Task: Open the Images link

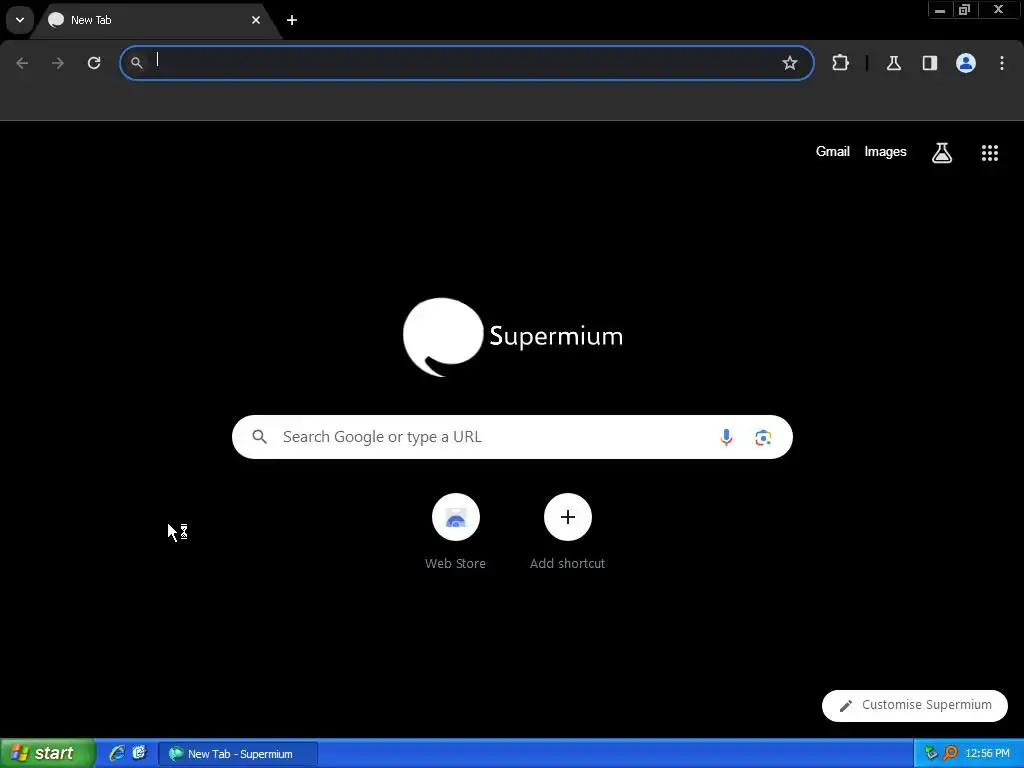Action: 885,152
